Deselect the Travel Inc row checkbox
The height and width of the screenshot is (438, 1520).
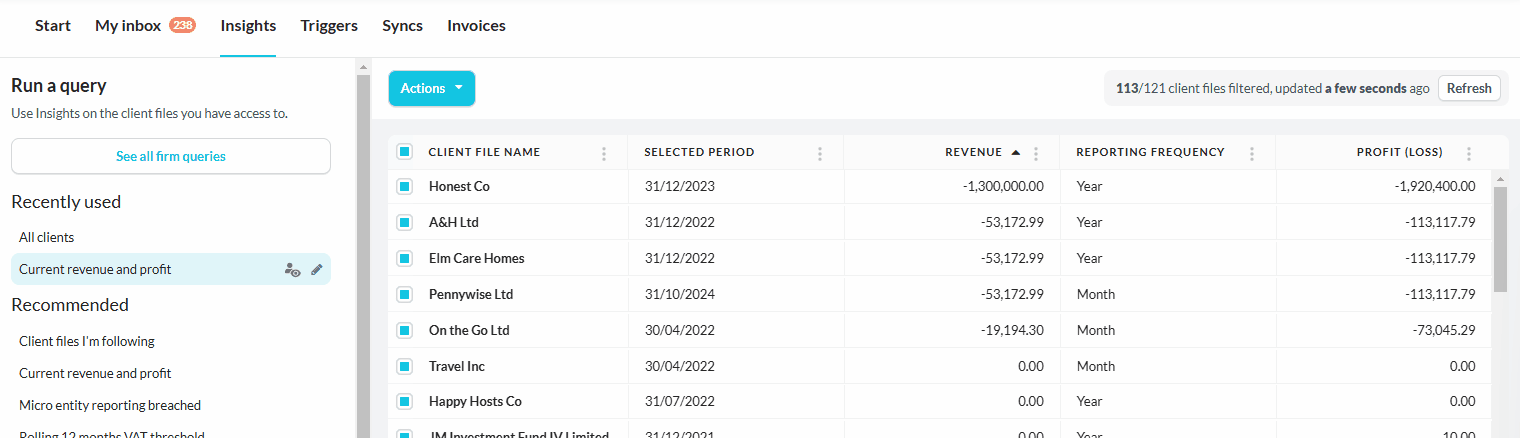pyautogui.click(x=404, y=366)
